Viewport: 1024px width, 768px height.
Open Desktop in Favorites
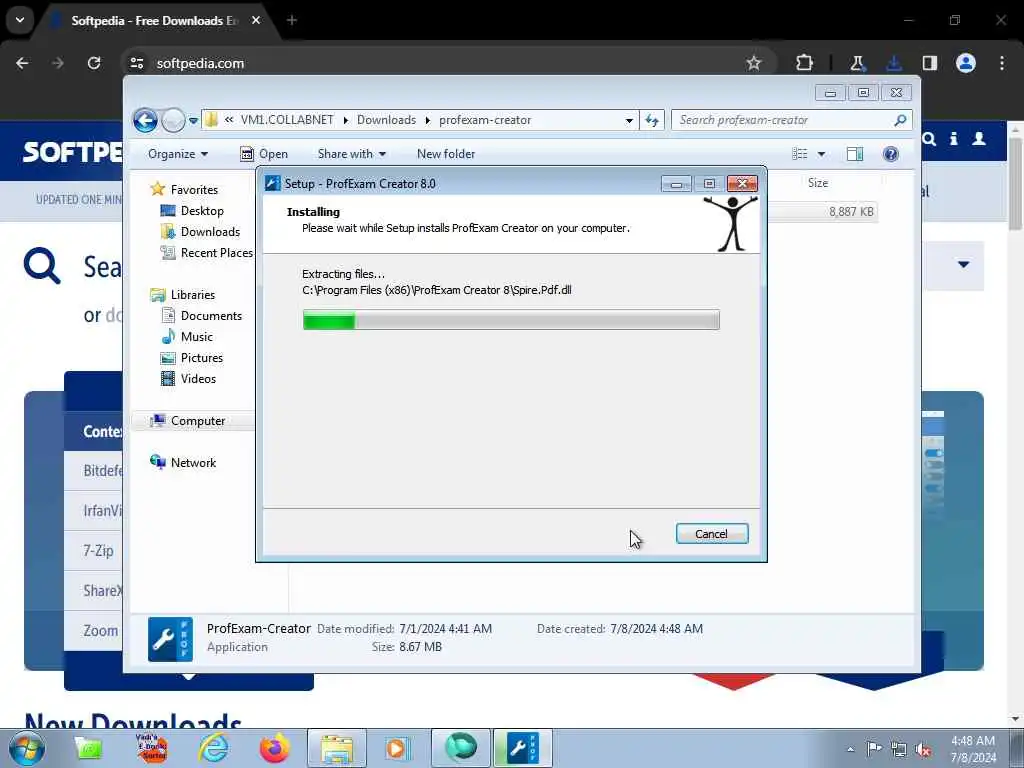(202, 210)
